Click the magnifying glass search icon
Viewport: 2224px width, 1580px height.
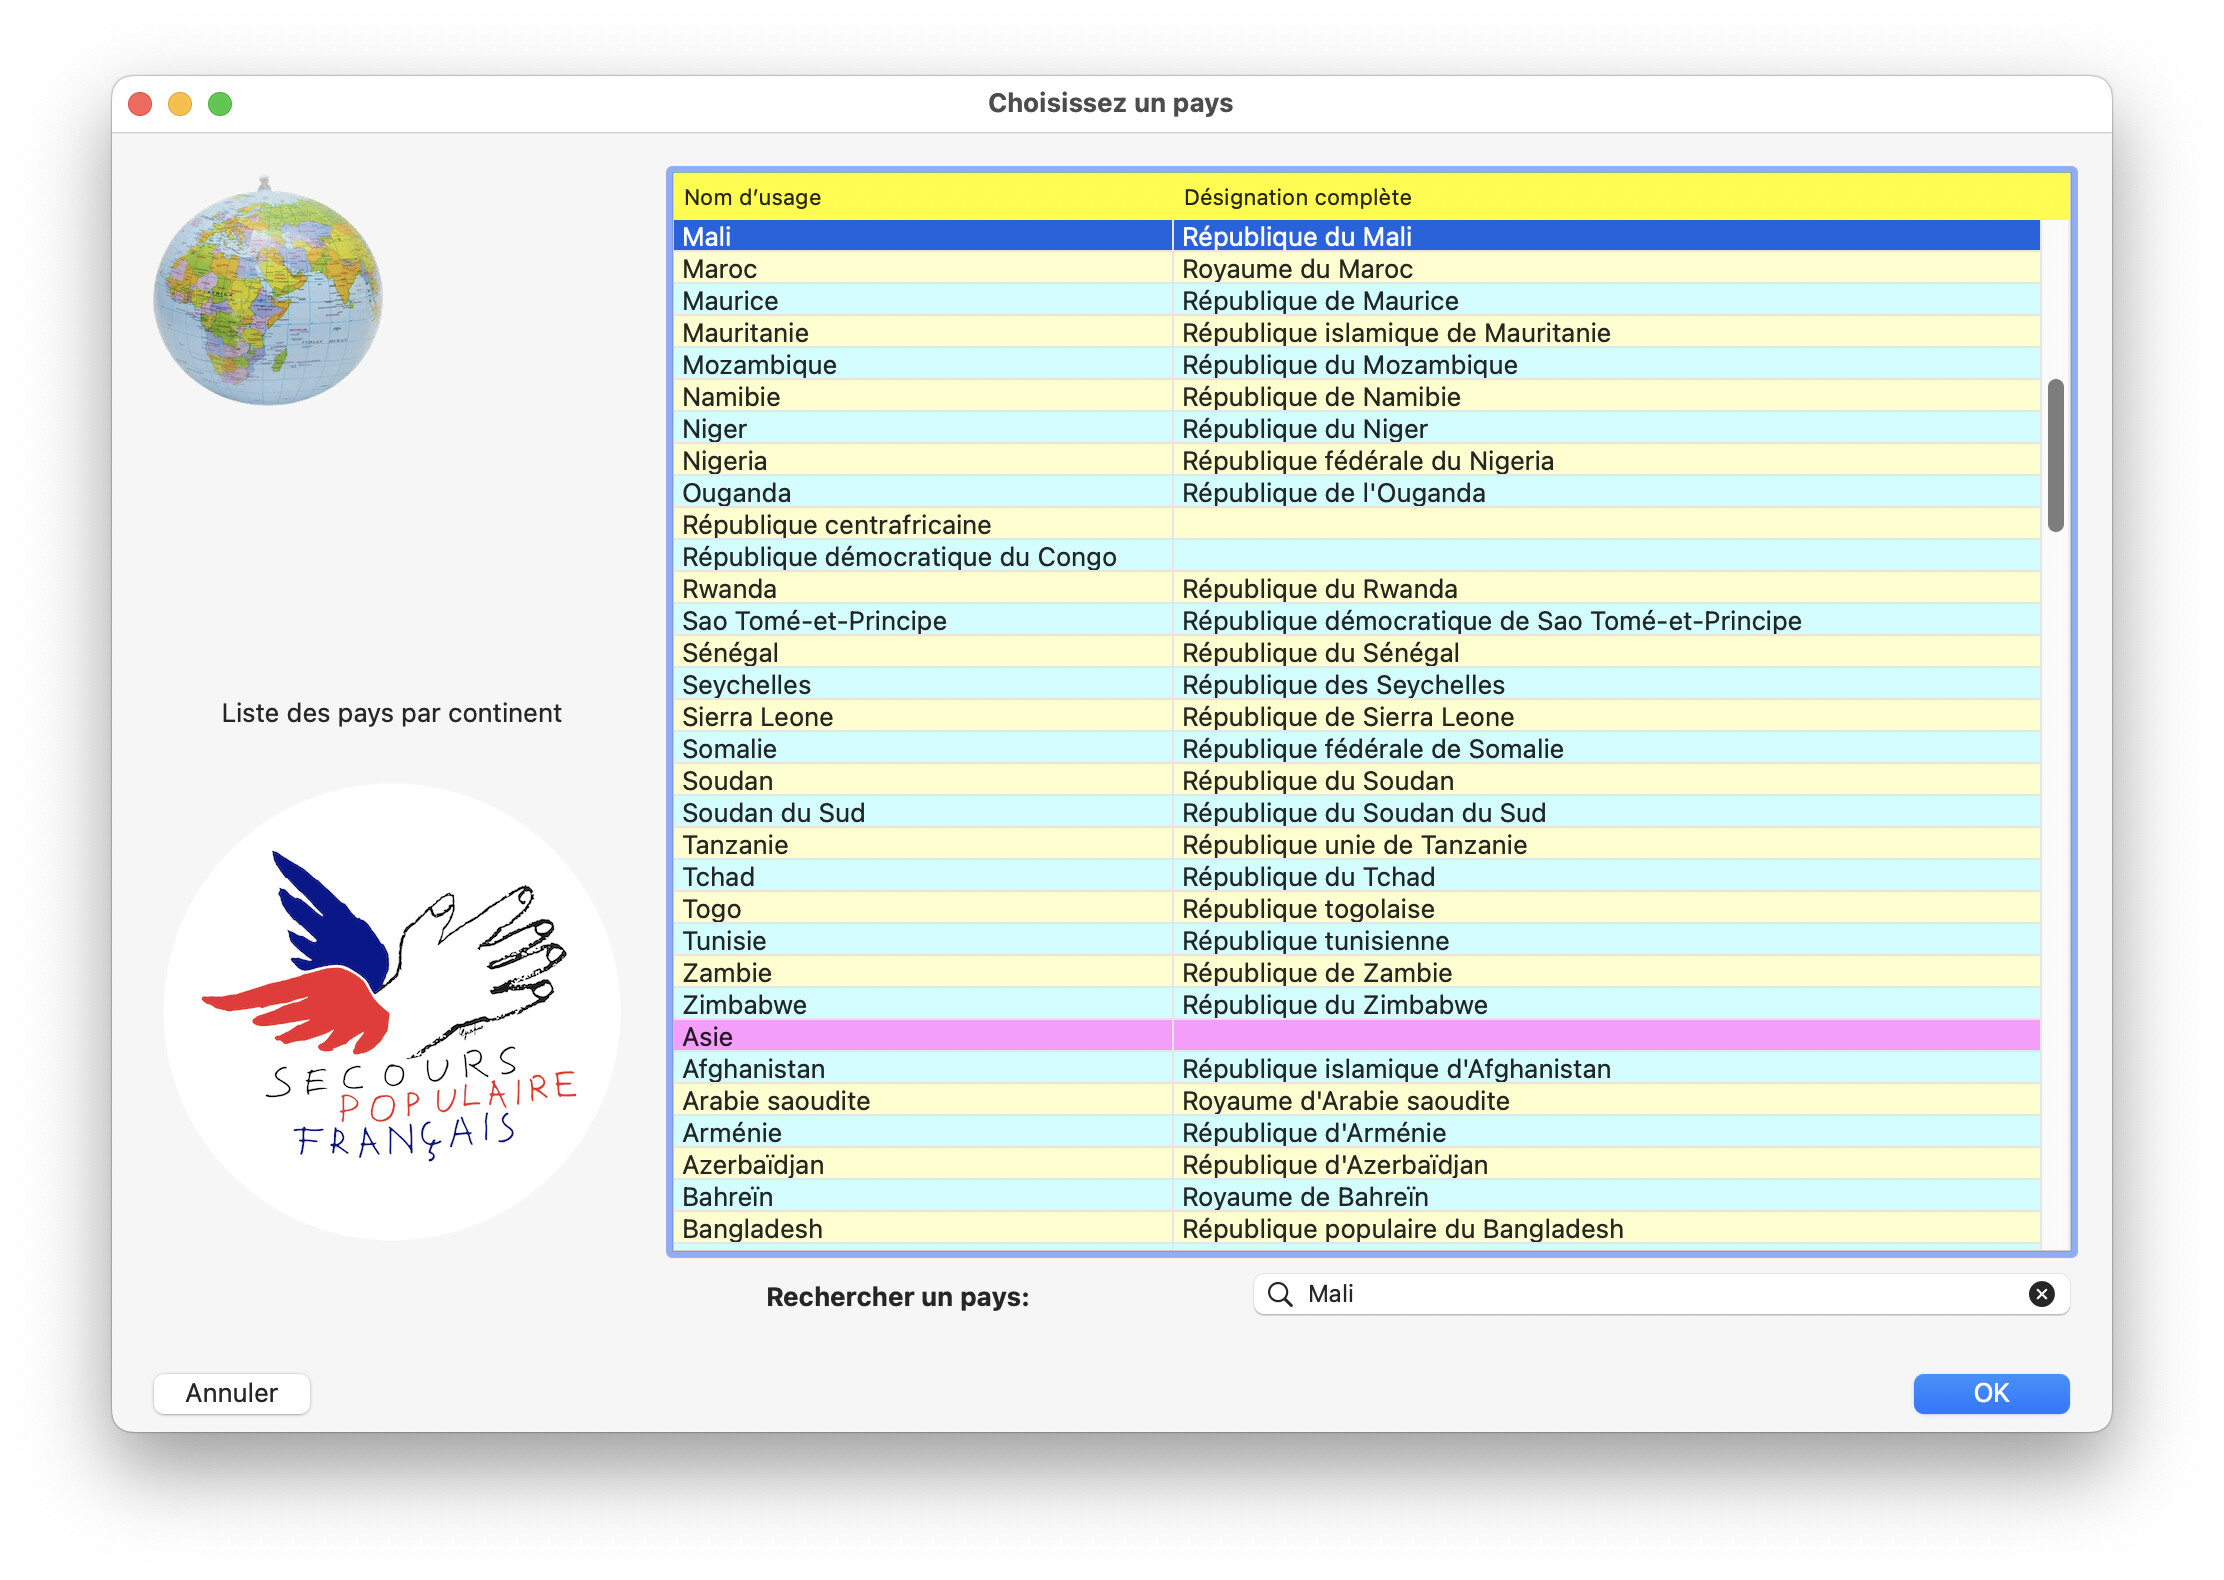(1280, 1294)
